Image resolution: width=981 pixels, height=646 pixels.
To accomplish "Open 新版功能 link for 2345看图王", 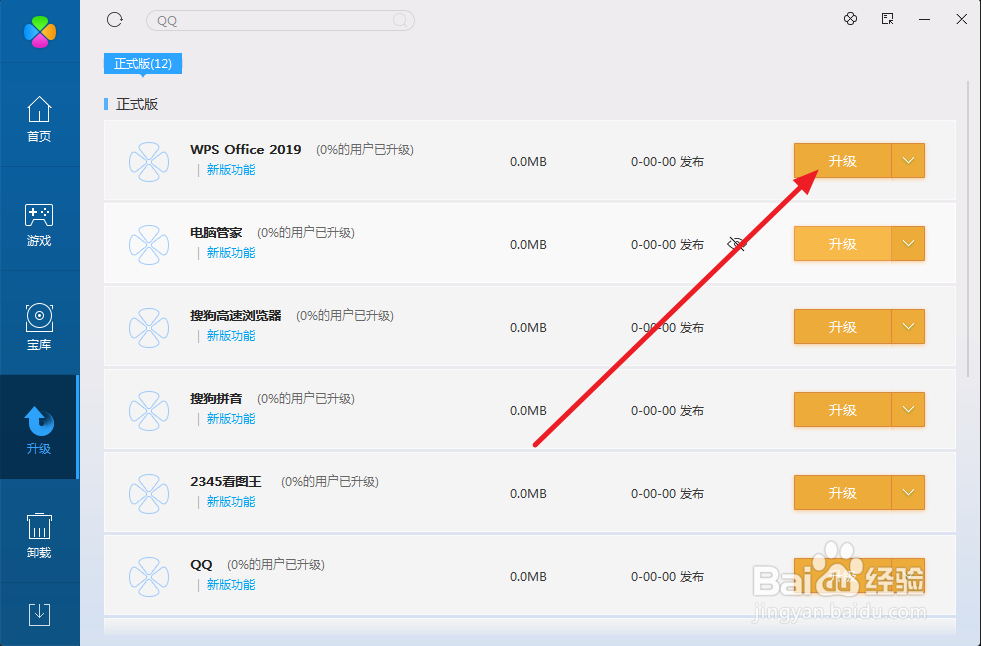I will [231, 502].
